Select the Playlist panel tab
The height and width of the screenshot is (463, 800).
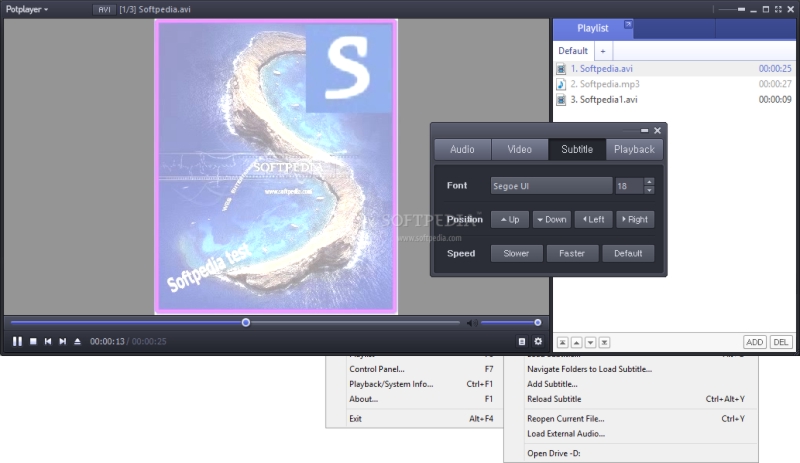coord(592,29)
